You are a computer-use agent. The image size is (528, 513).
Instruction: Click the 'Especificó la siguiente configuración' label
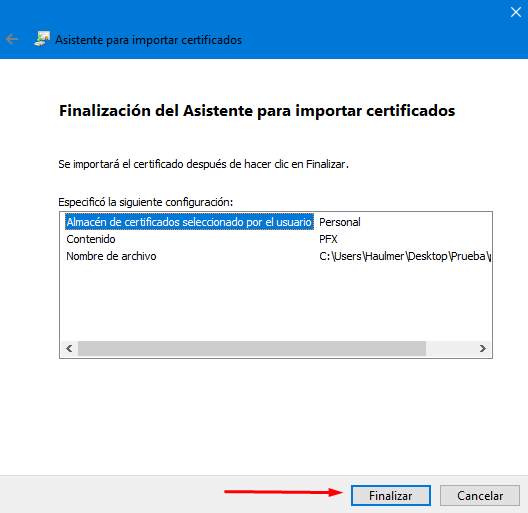click(145, 202)
